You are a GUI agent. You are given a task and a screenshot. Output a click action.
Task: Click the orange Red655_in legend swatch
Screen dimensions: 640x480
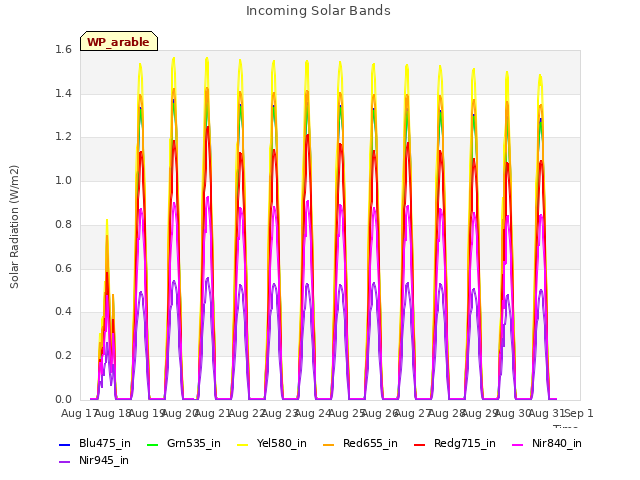pos(329,444)
